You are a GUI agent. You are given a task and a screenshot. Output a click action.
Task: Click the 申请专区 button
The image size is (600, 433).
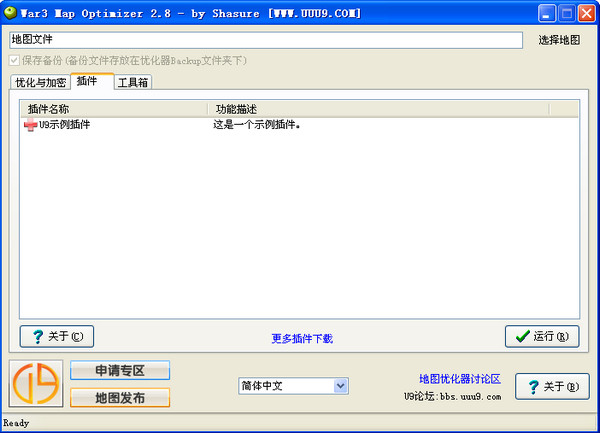[120, 370]
